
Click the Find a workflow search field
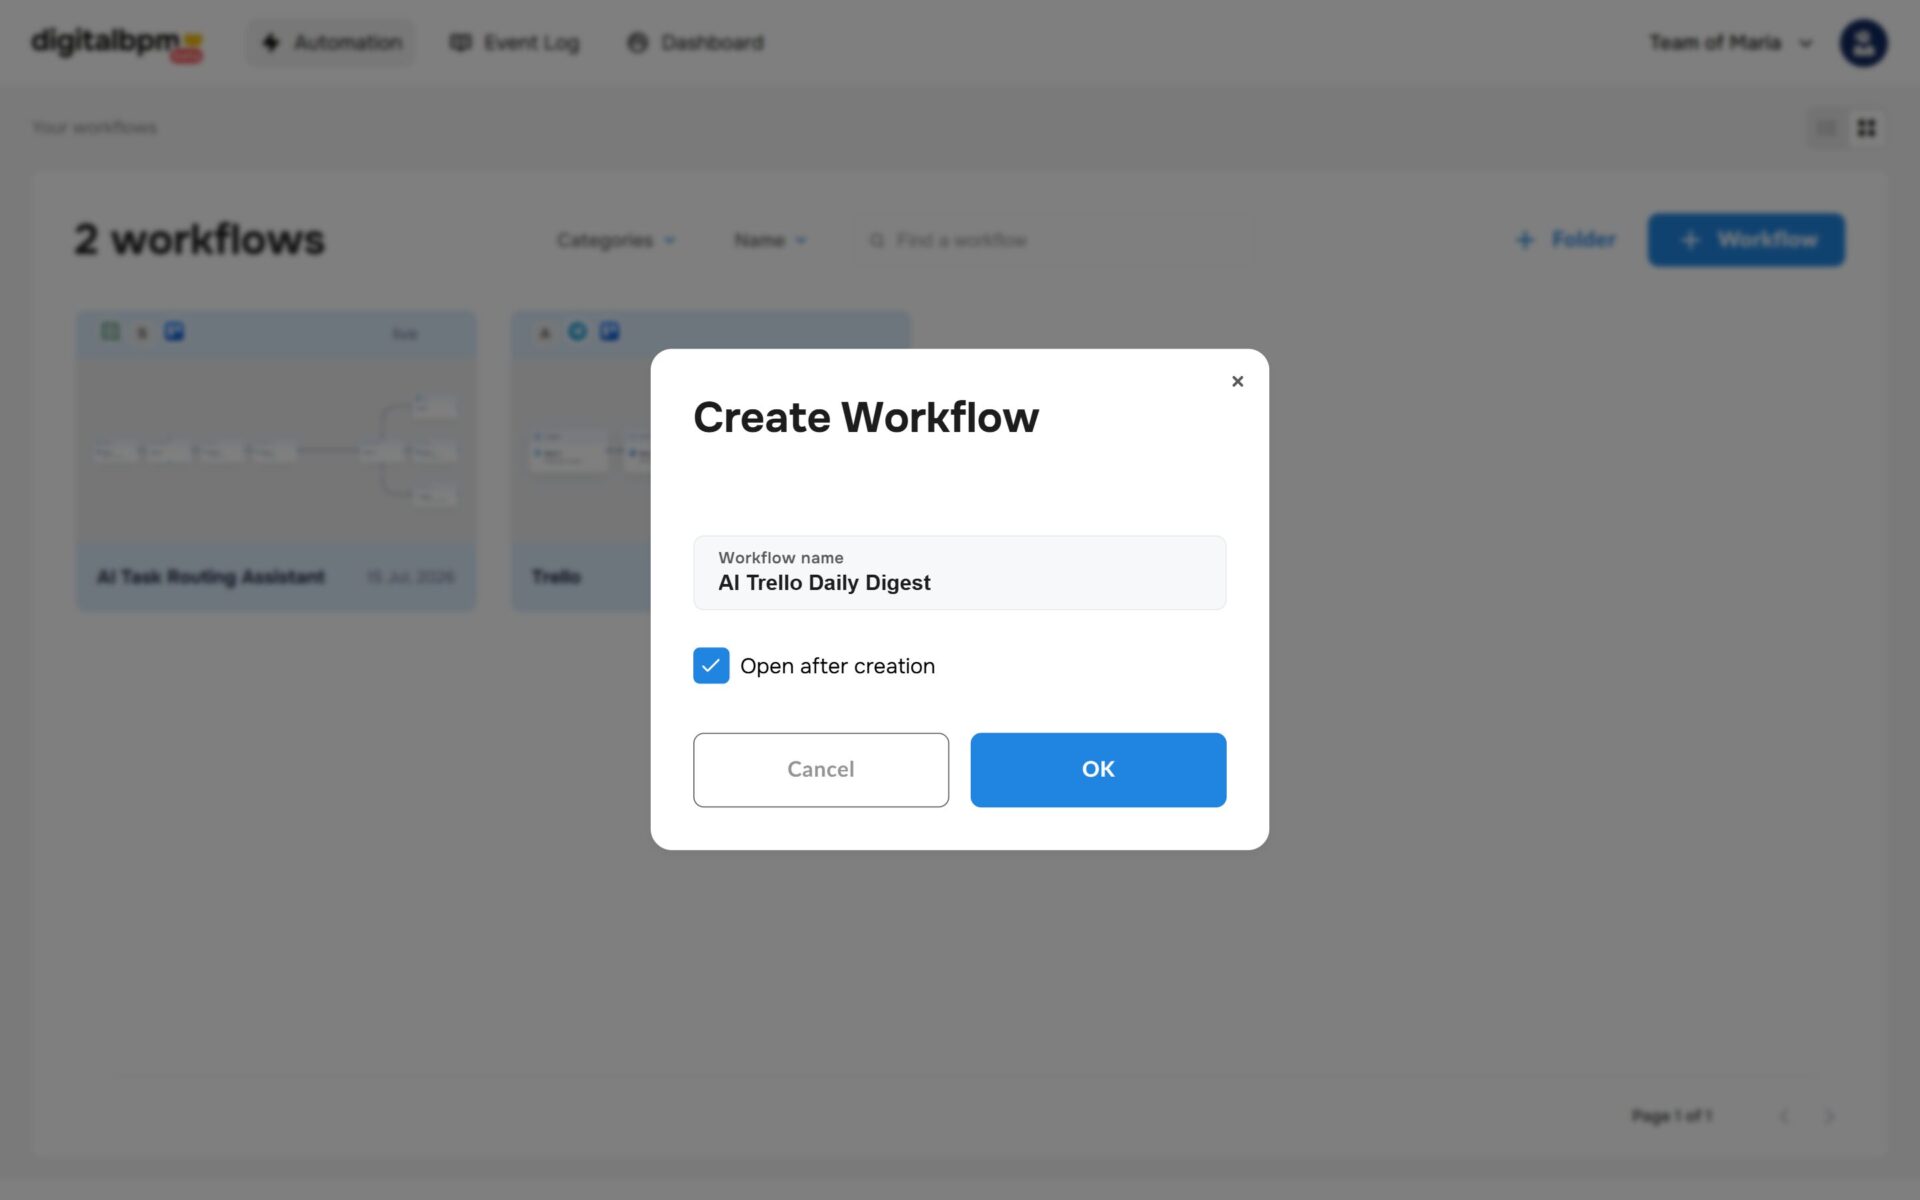[x=1054, y=240]
